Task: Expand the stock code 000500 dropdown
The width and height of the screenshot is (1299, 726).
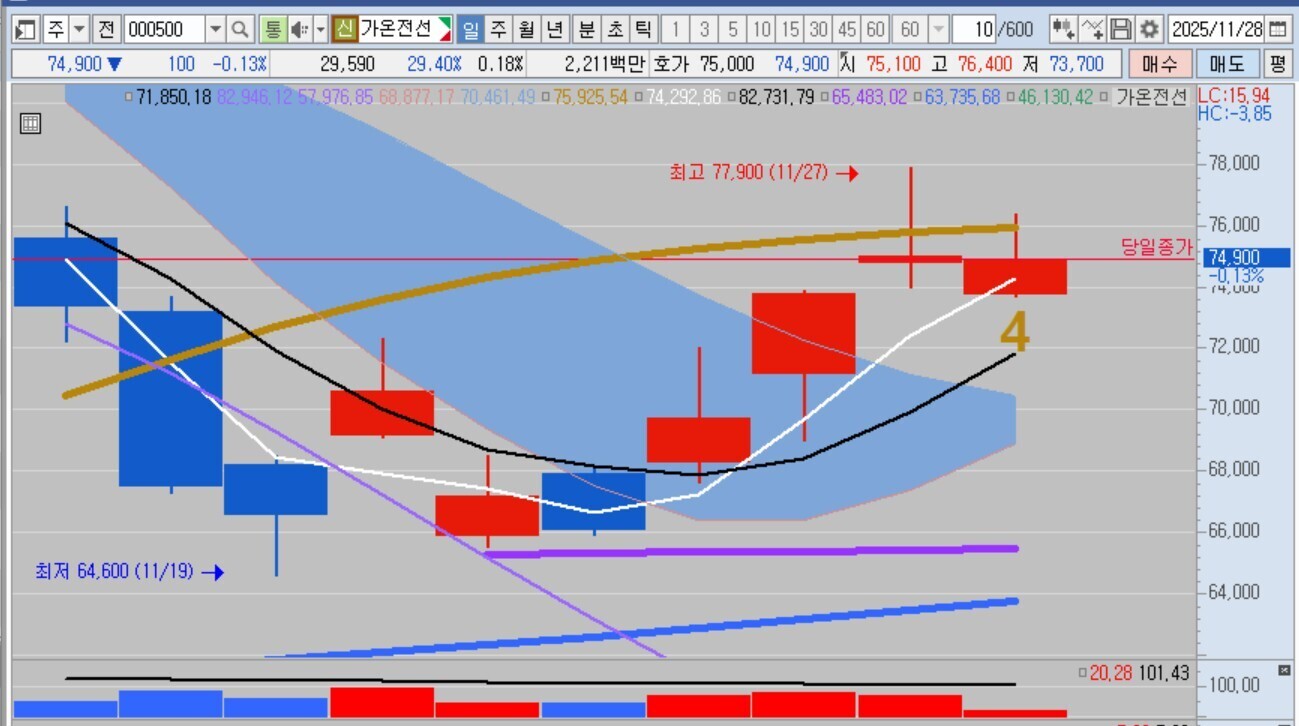Action: pyautogui.click(x=215, y=29)
